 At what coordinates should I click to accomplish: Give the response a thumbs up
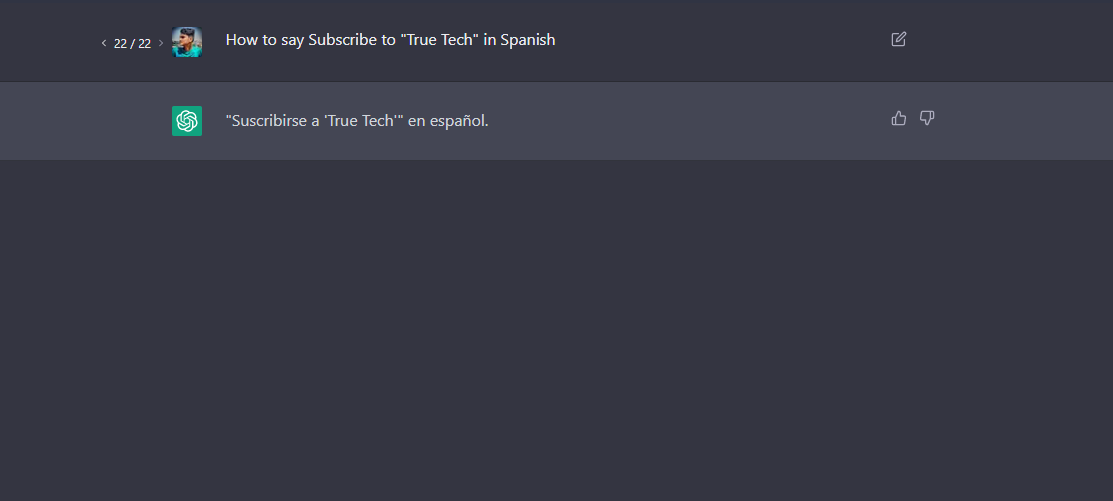pos(898,118)
